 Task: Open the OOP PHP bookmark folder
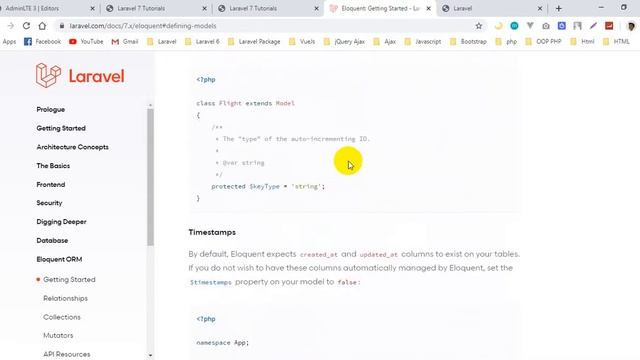pyautogui.click(x=543, y=41)
